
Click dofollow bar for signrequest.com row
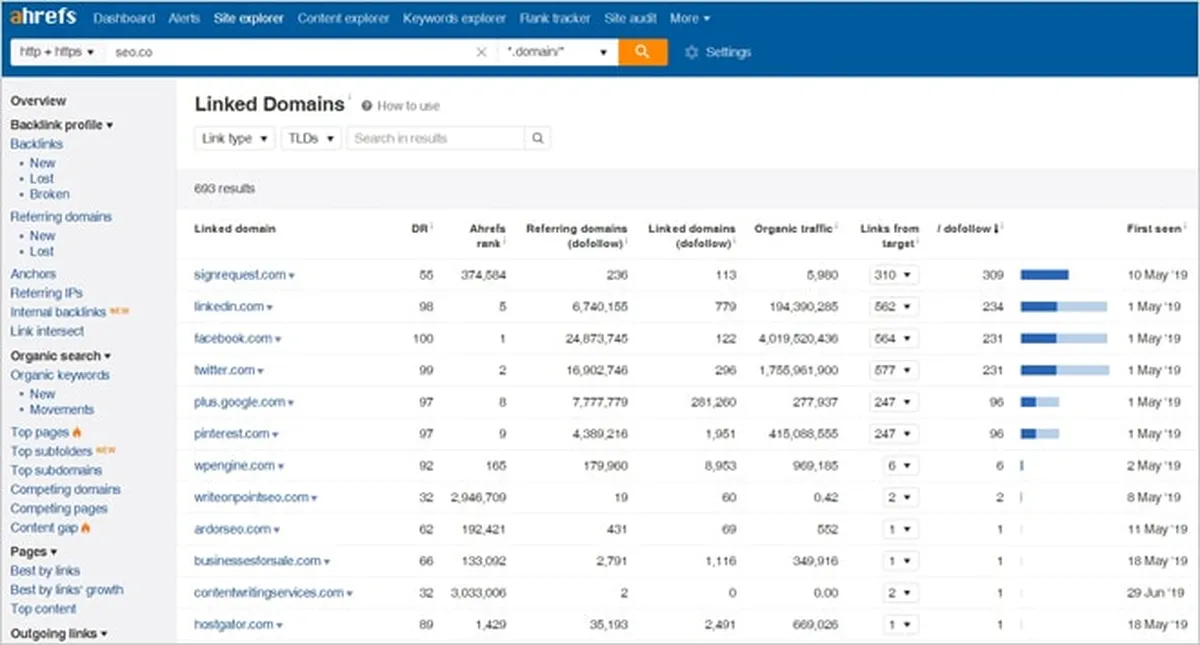point(1044,274)
